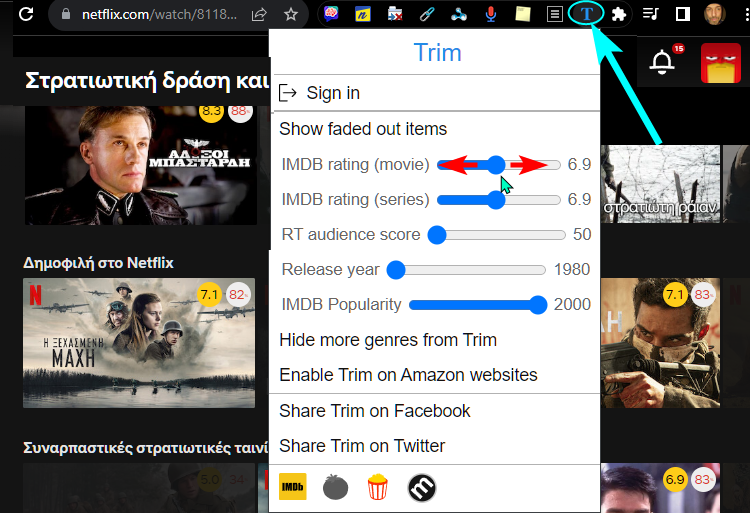Click the IMDB Popularity slider
Screen dimensions: 750x513
478,305
